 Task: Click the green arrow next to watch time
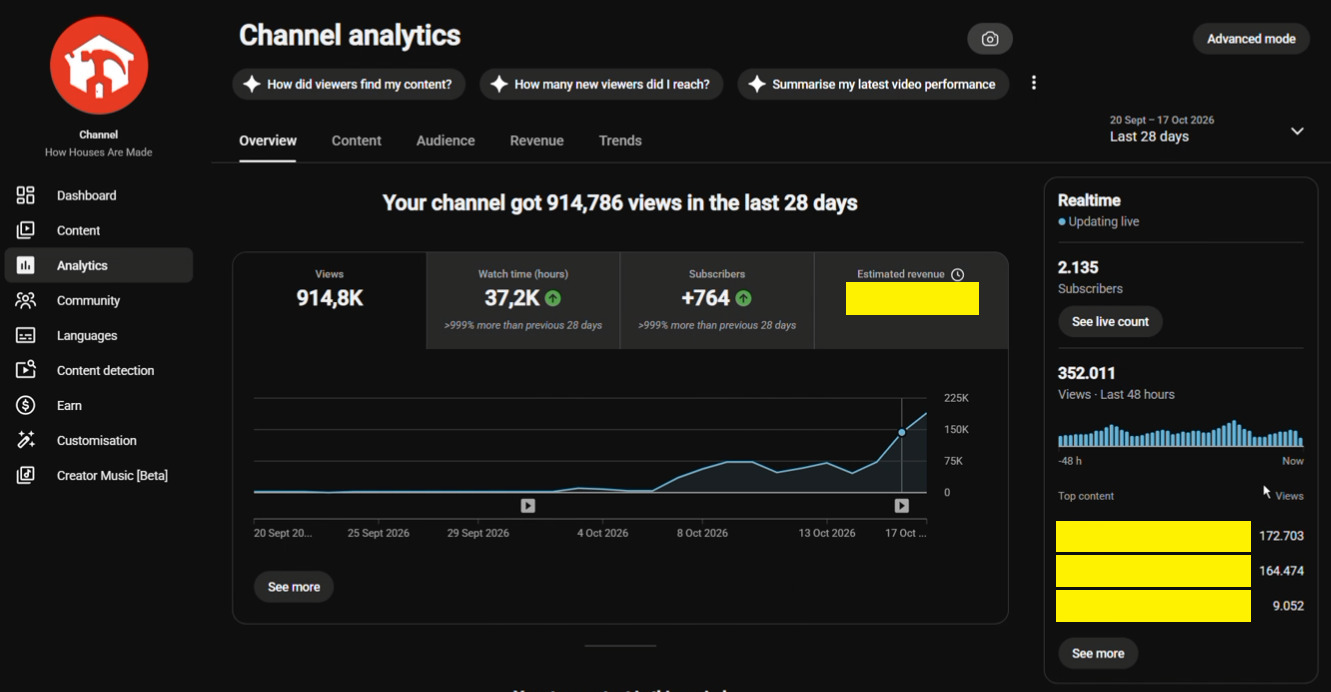[x=552, y=298]
